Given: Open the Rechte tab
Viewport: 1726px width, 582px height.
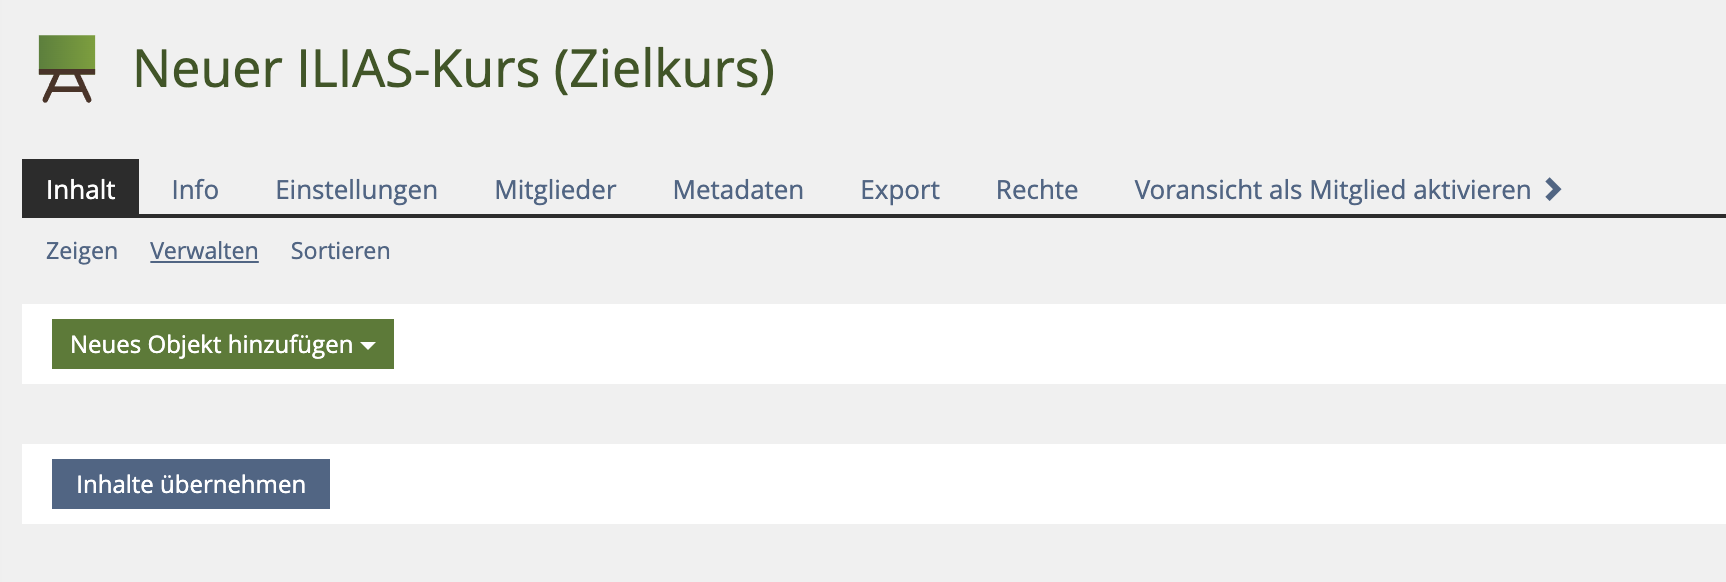Looking at the screenshot, I should pyautogui.click(x=1036, y=189).
